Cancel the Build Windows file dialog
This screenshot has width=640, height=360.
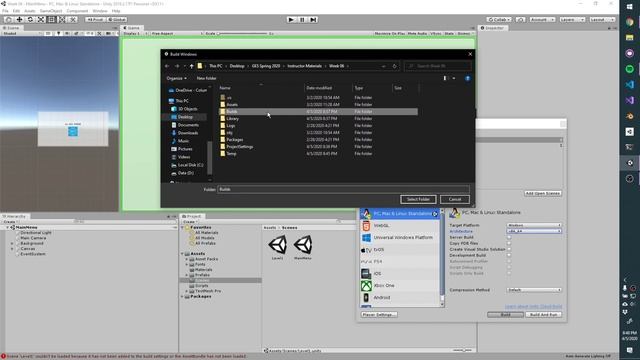click(455, 199)
